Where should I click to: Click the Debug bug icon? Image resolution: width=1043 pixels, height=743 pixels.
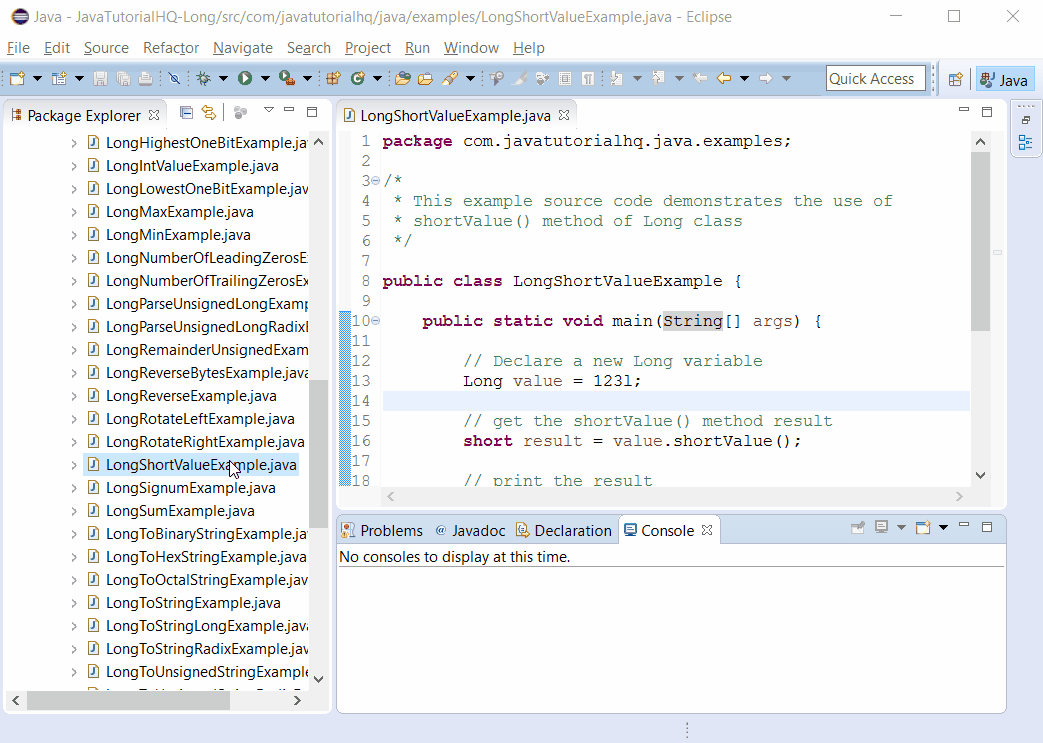(204, 78)
